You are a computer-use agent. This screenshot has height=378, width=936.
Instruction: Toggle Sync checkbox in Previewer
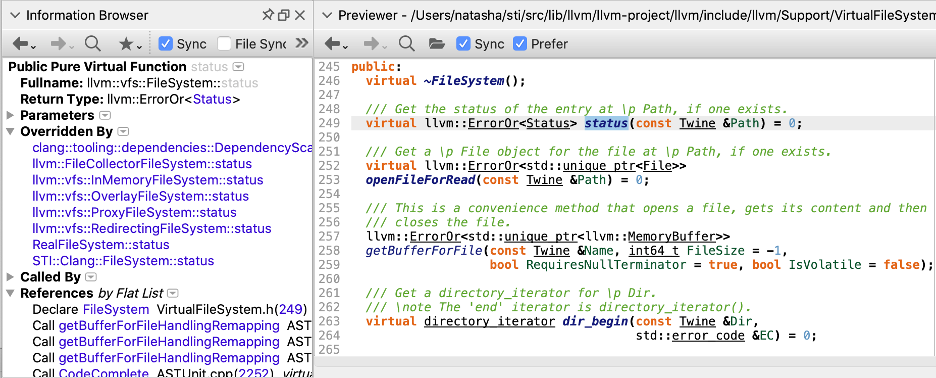[463, 44]
